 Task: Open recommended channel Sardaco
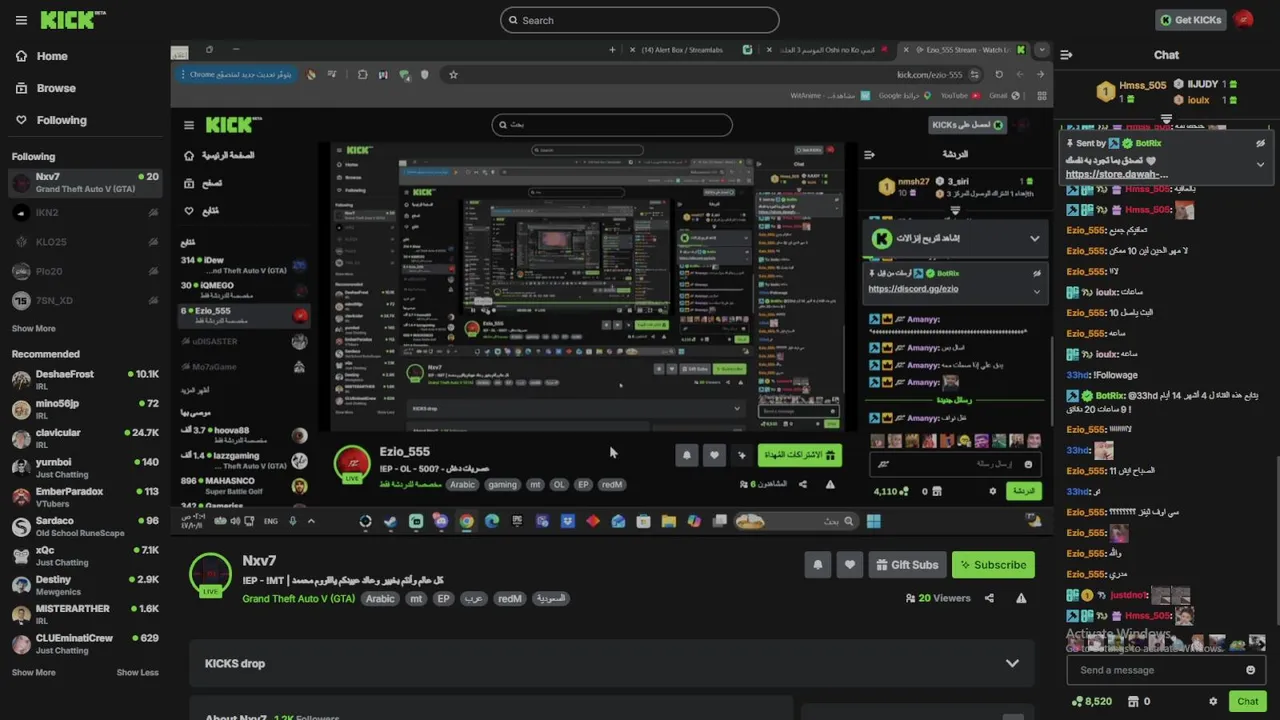pyautogui.click(x=85, y=526)
